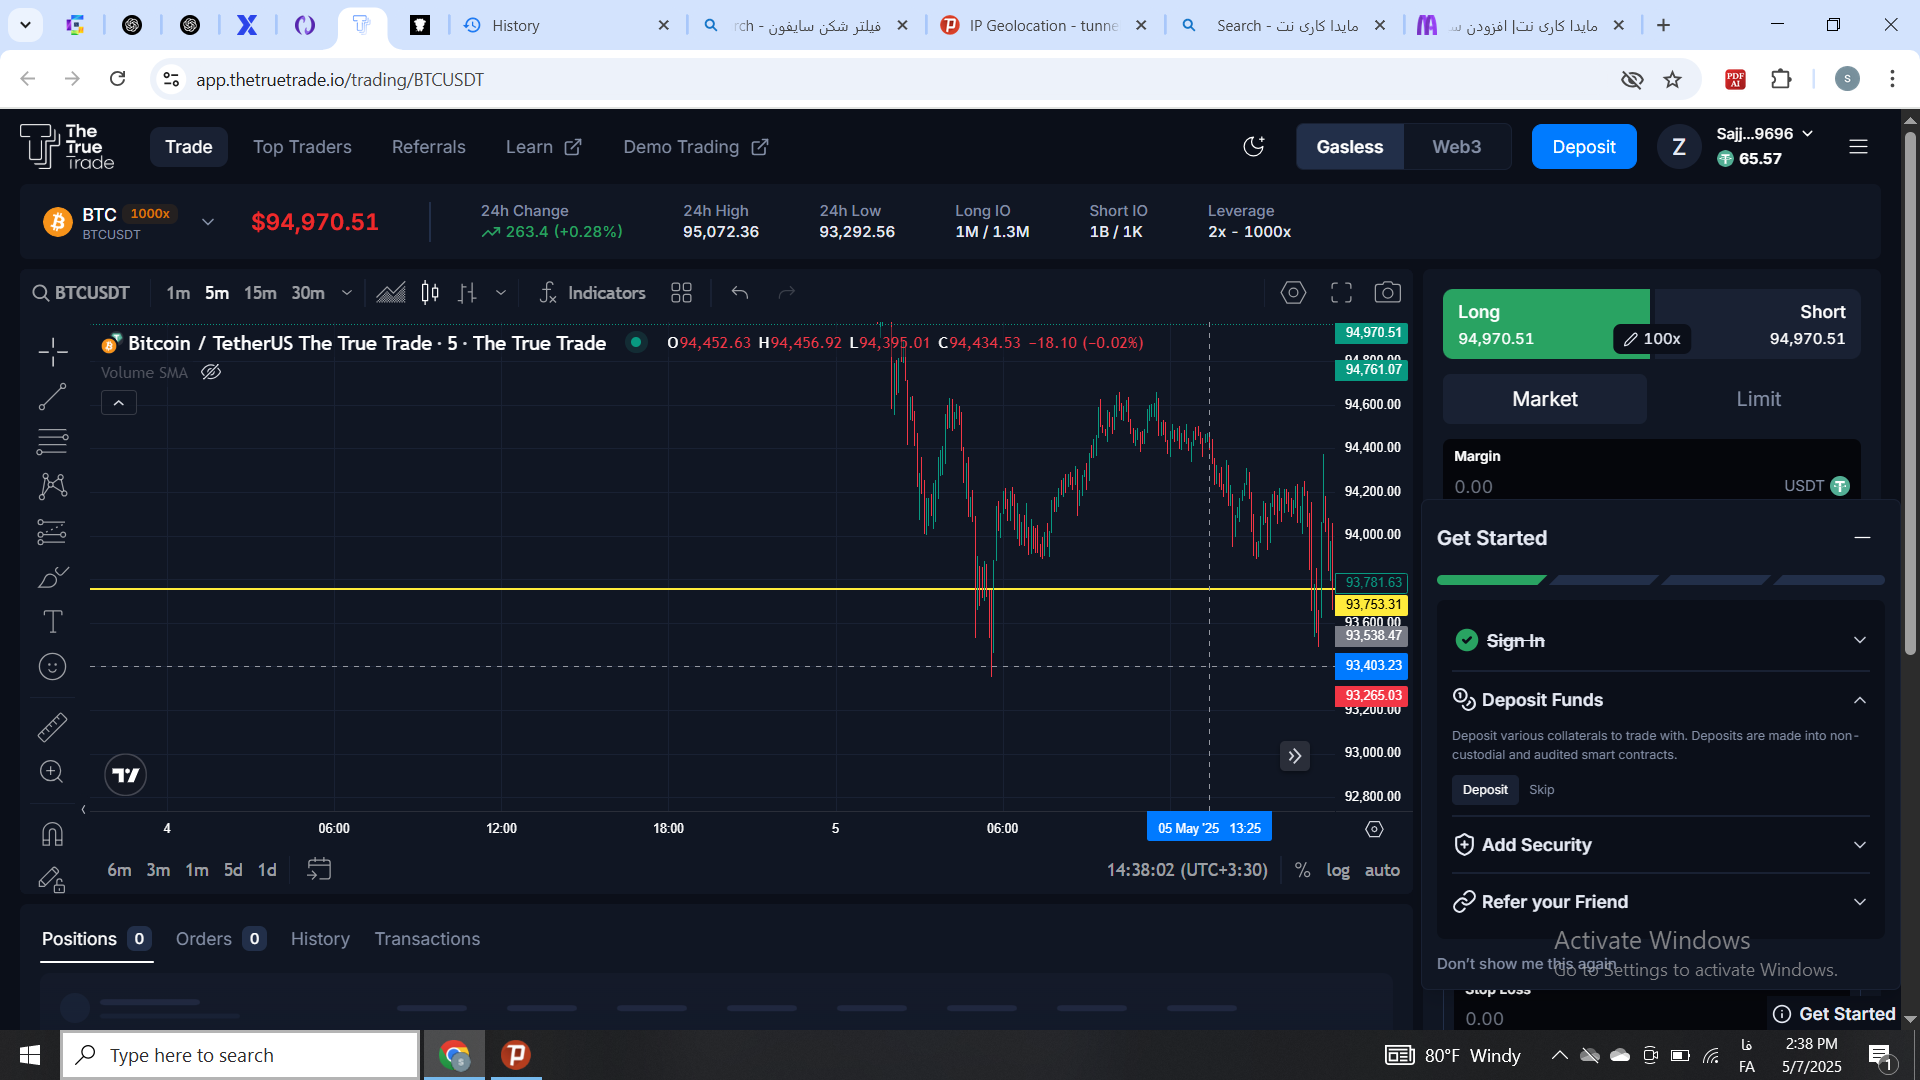
Task: Open the go-to-date calendar icon
Action: pos(319,869)
